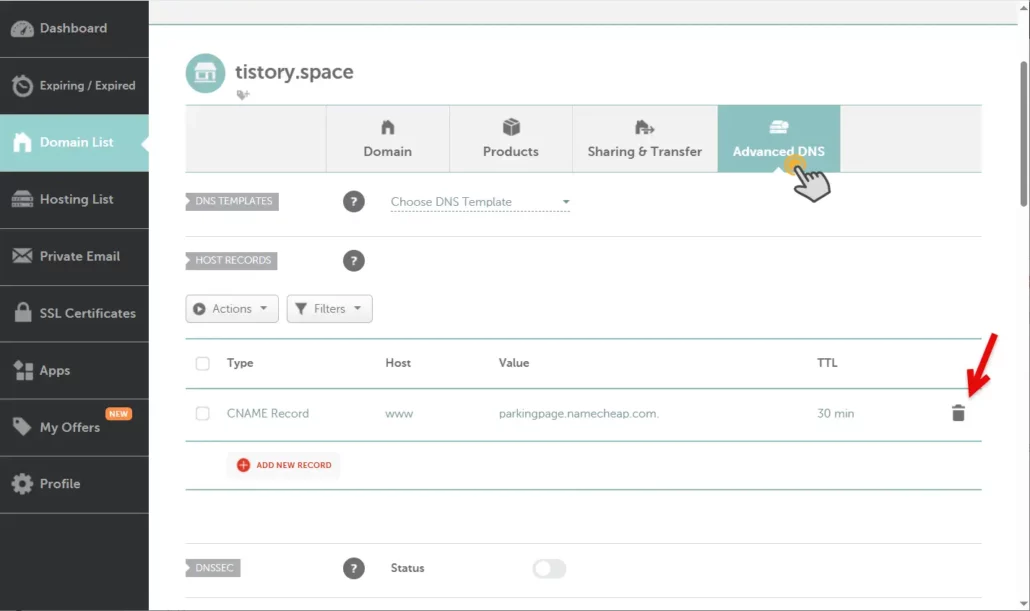Open Private Email sidebar item

coord(74,257)
